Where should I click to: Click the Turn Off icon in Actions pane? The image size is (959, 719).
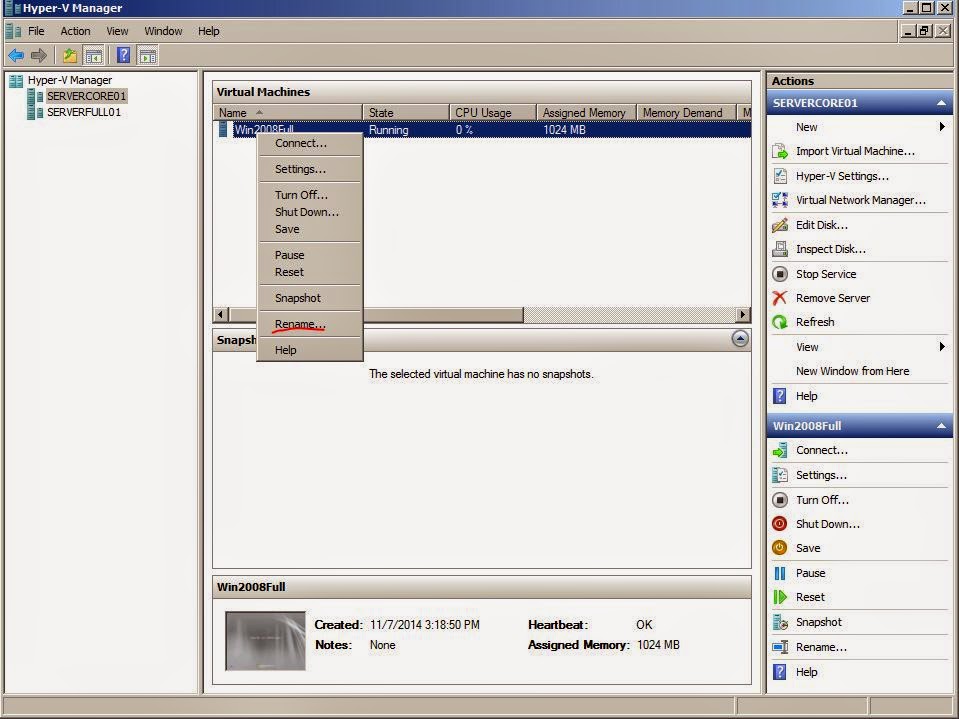[780, 500]
